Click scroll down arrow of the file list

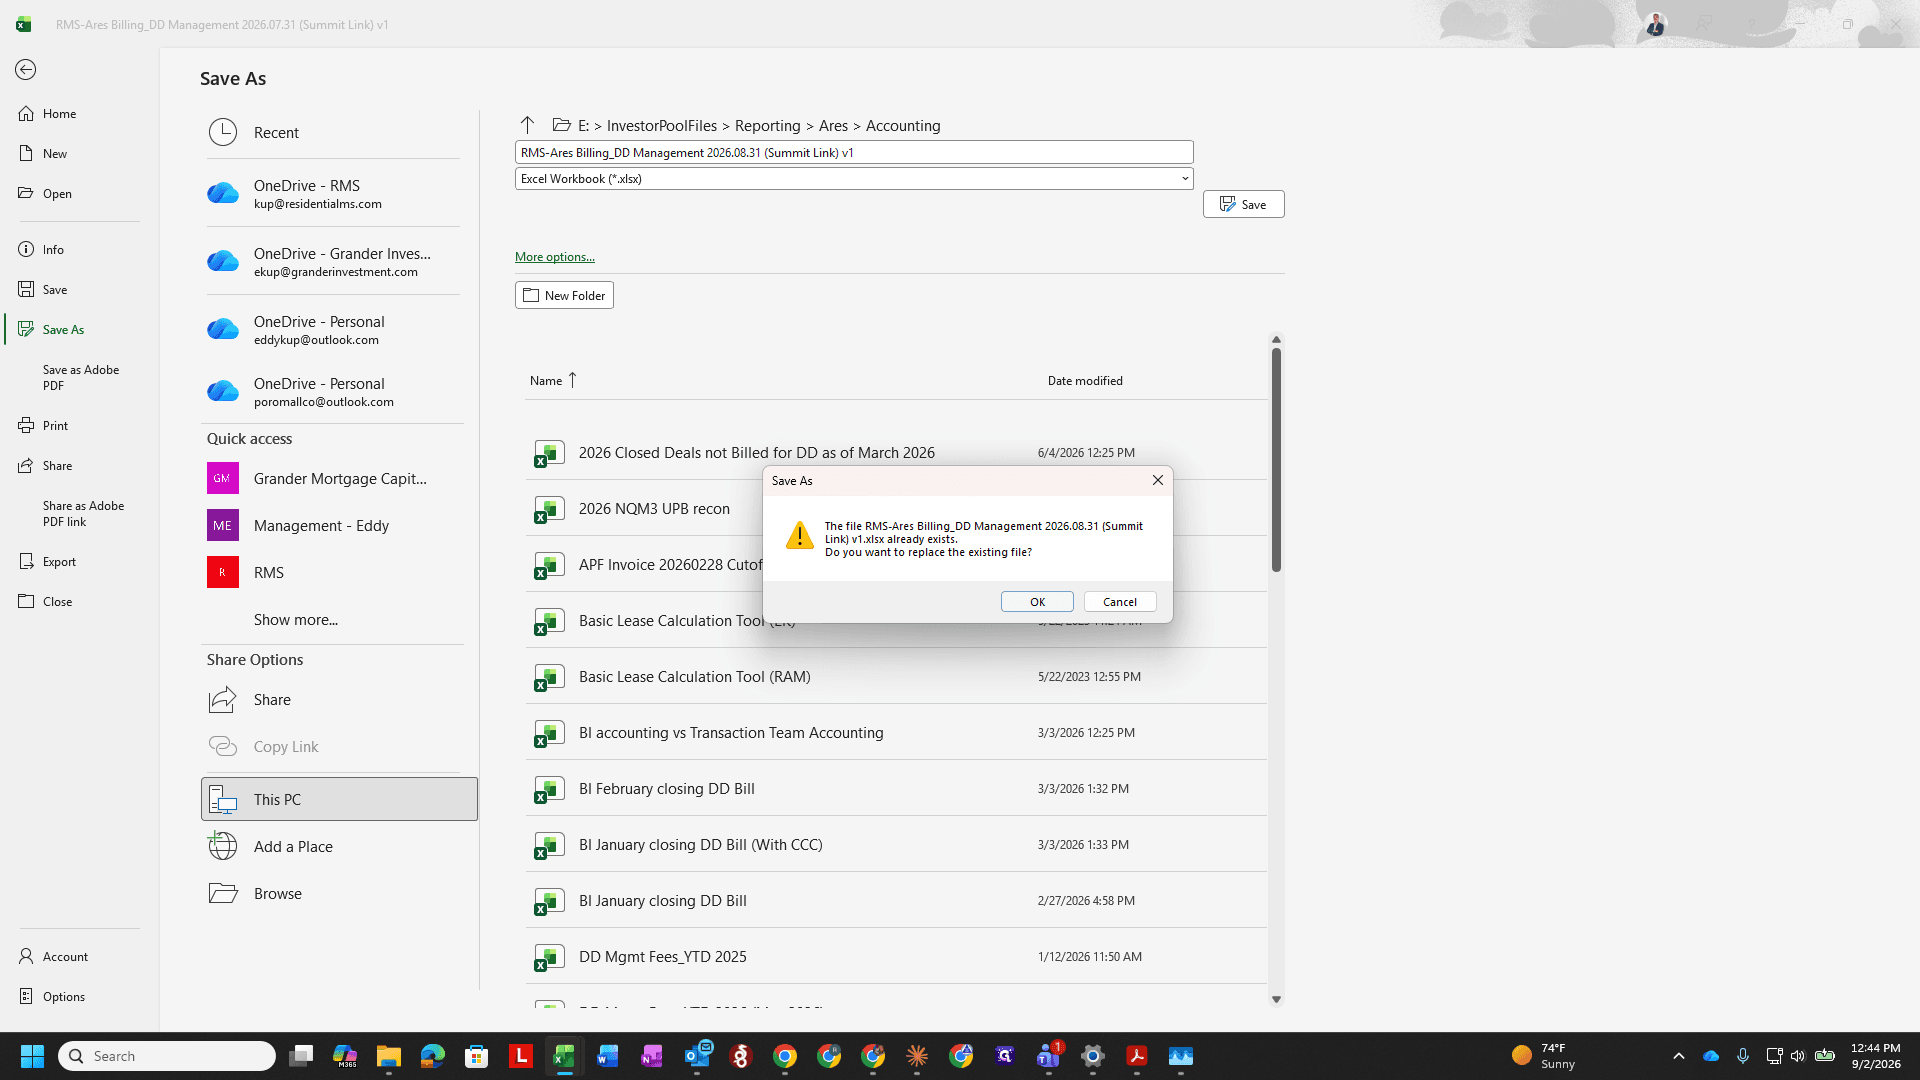click(1276, 999)
